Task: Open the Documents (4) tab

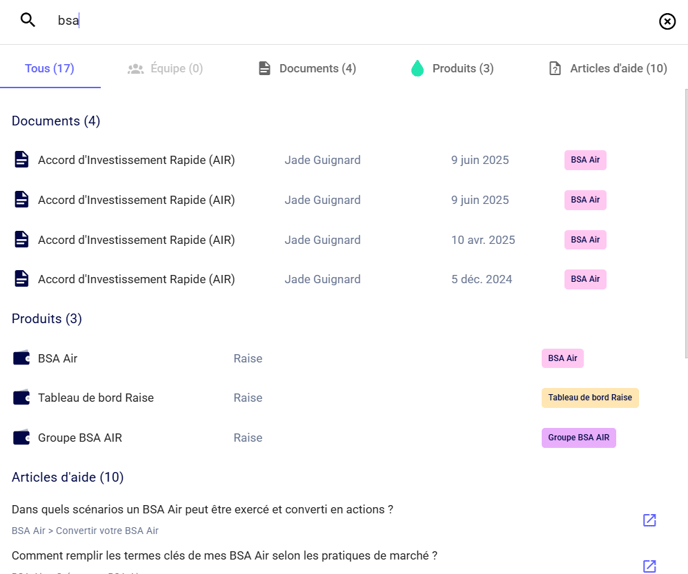Action: click(307, 69)
